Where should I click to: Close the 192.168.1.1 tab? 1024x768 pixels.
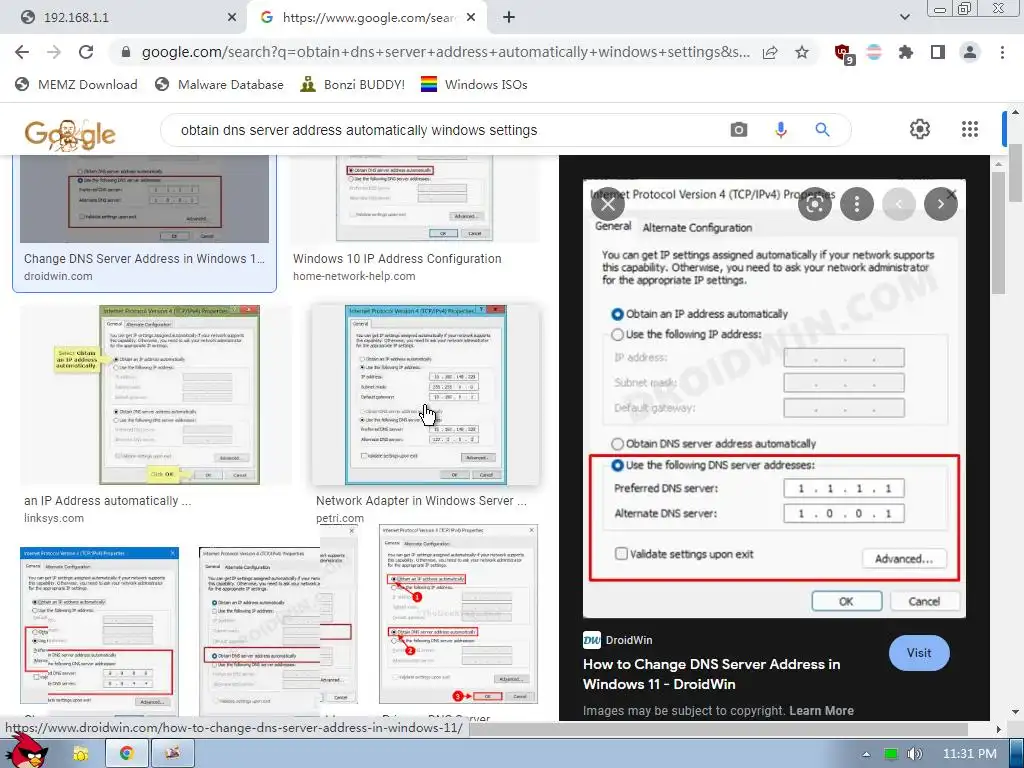tap(232, 18)
